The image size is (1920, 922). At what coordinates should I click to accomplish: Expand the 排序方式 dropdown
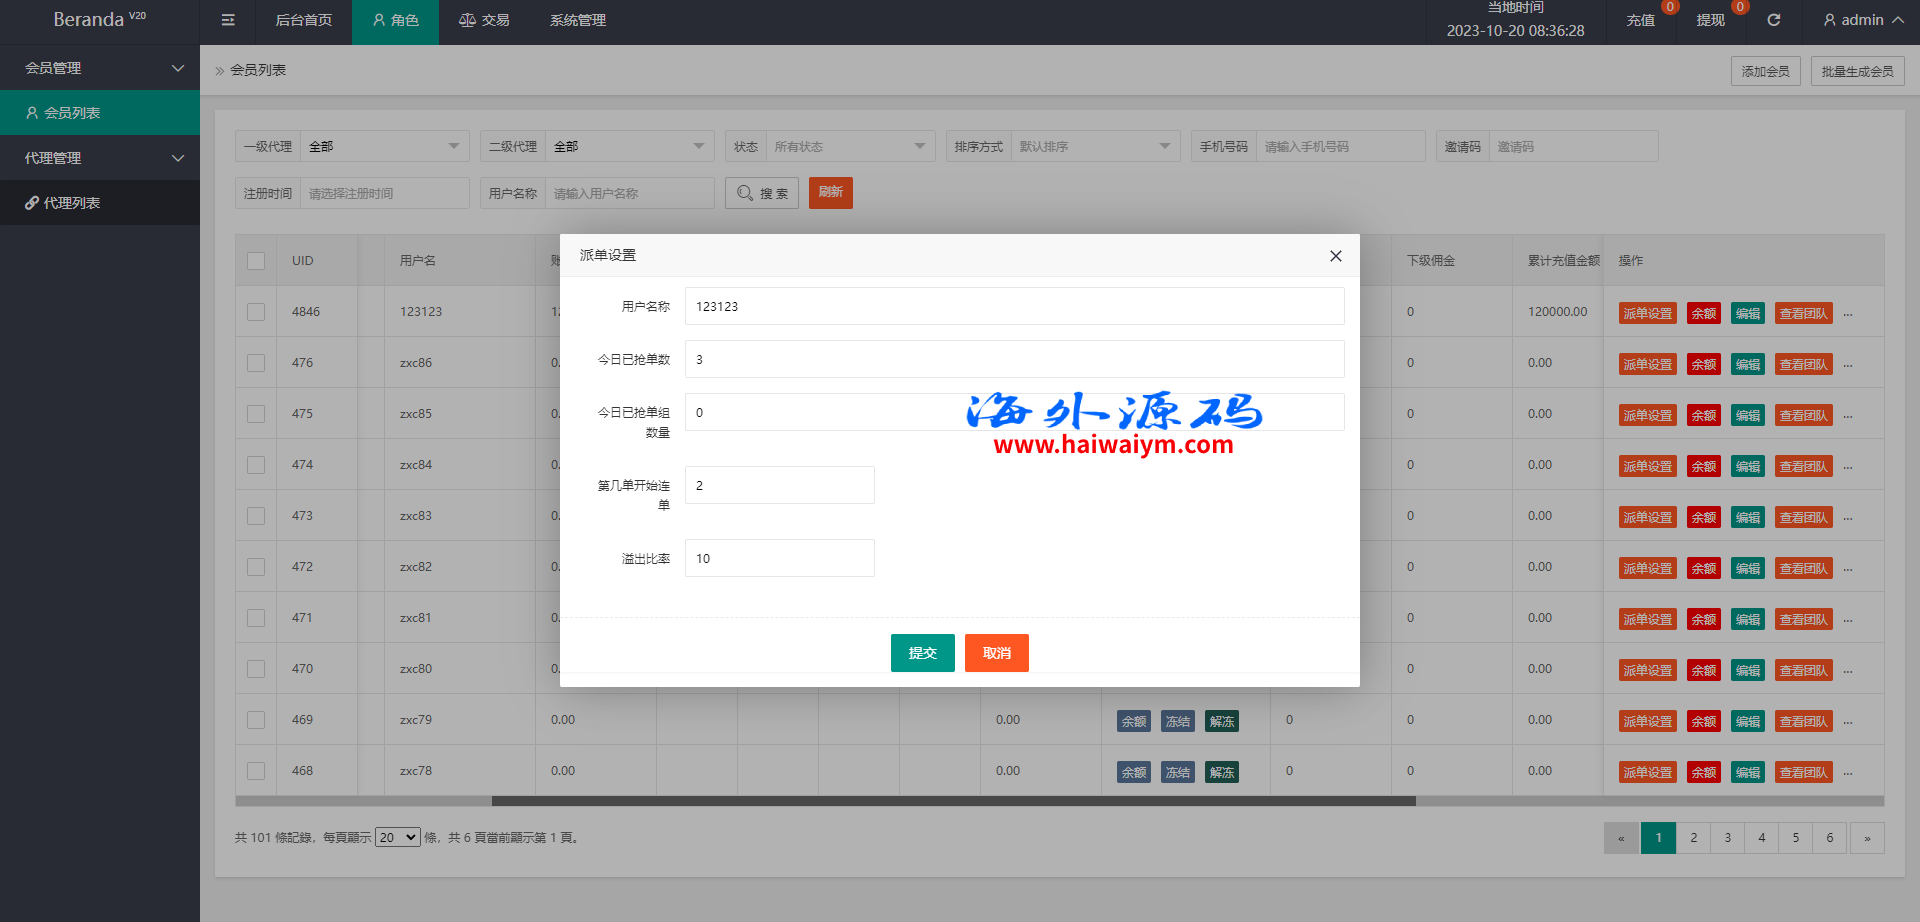pos(1094,147)
